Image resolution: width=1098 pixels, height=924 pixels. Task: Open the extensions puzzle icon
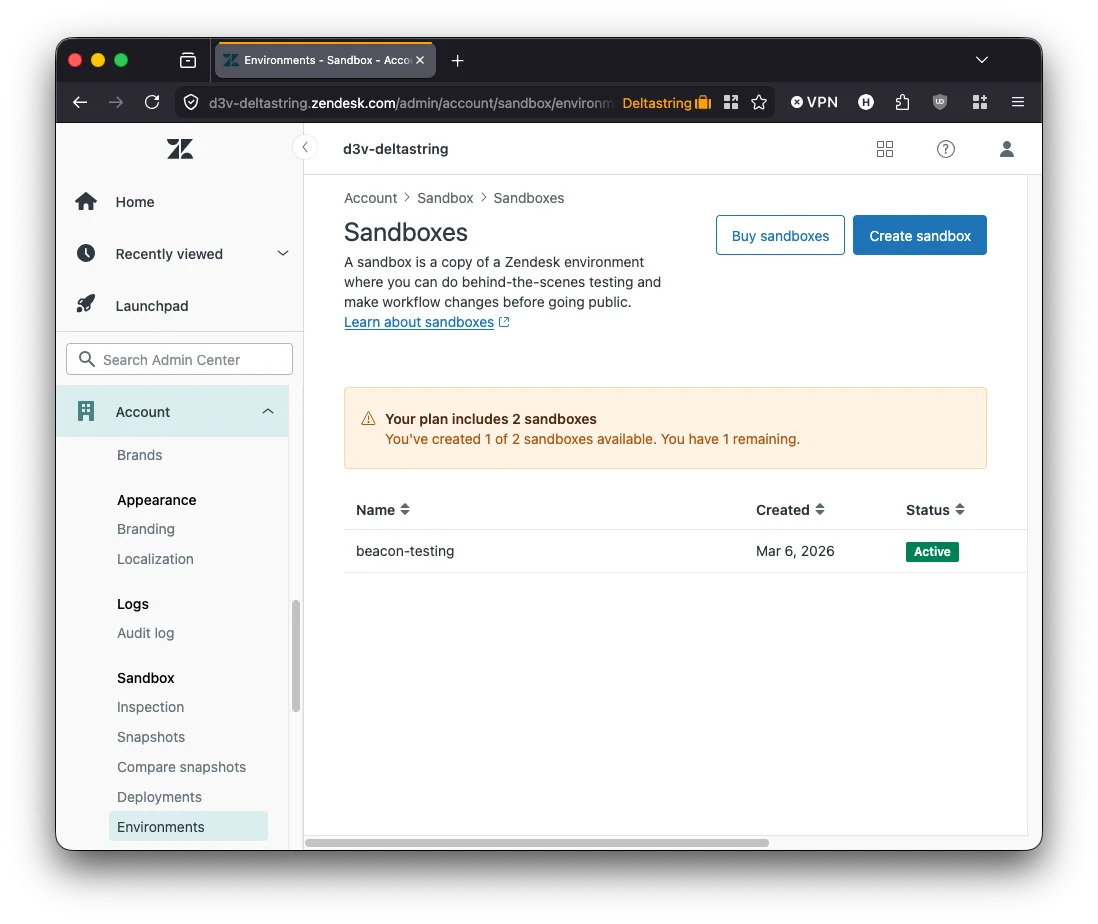[903, 102]
